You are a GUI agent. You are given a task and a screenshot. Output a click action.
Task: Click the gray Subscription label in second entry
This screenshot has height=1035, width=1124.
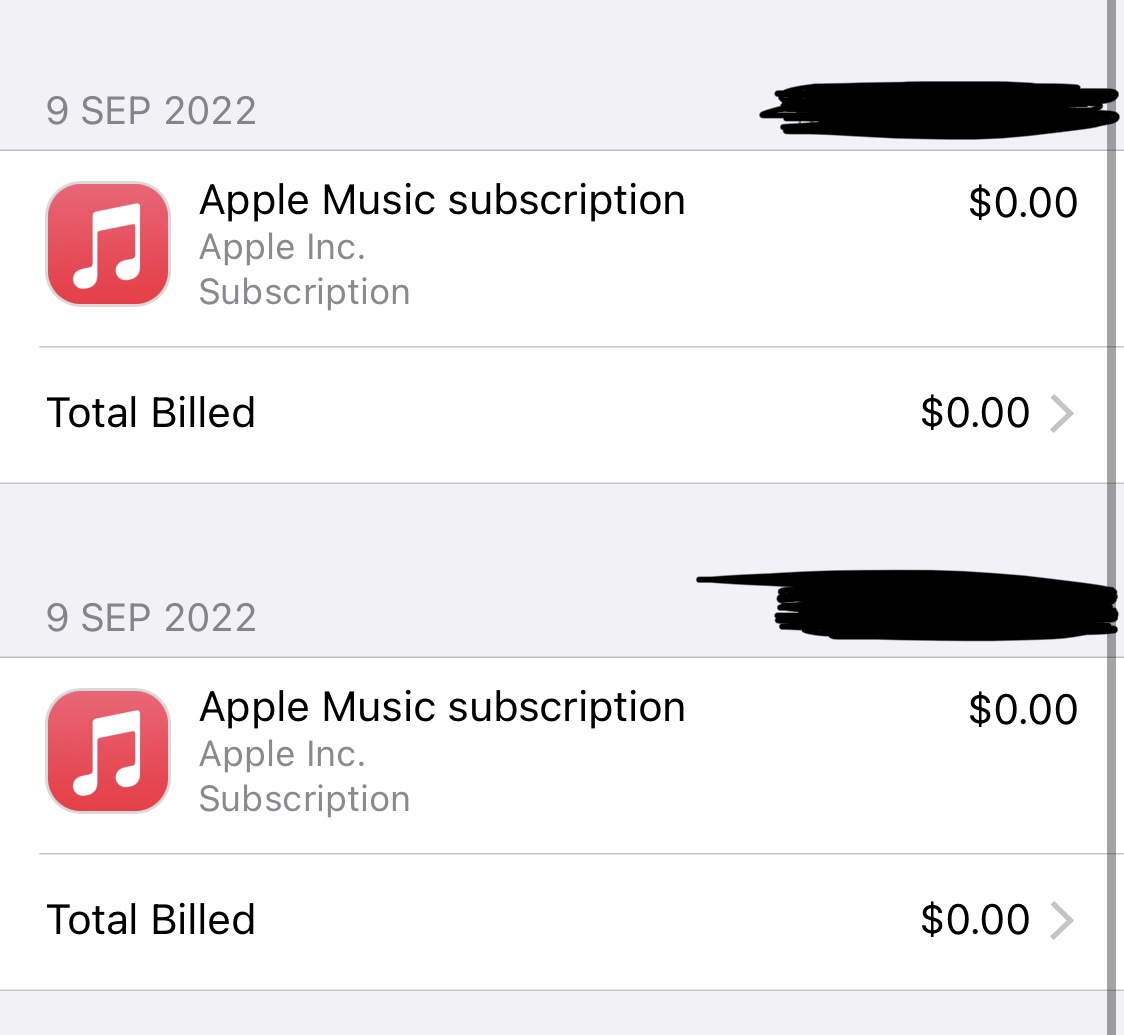click(304, 799)
